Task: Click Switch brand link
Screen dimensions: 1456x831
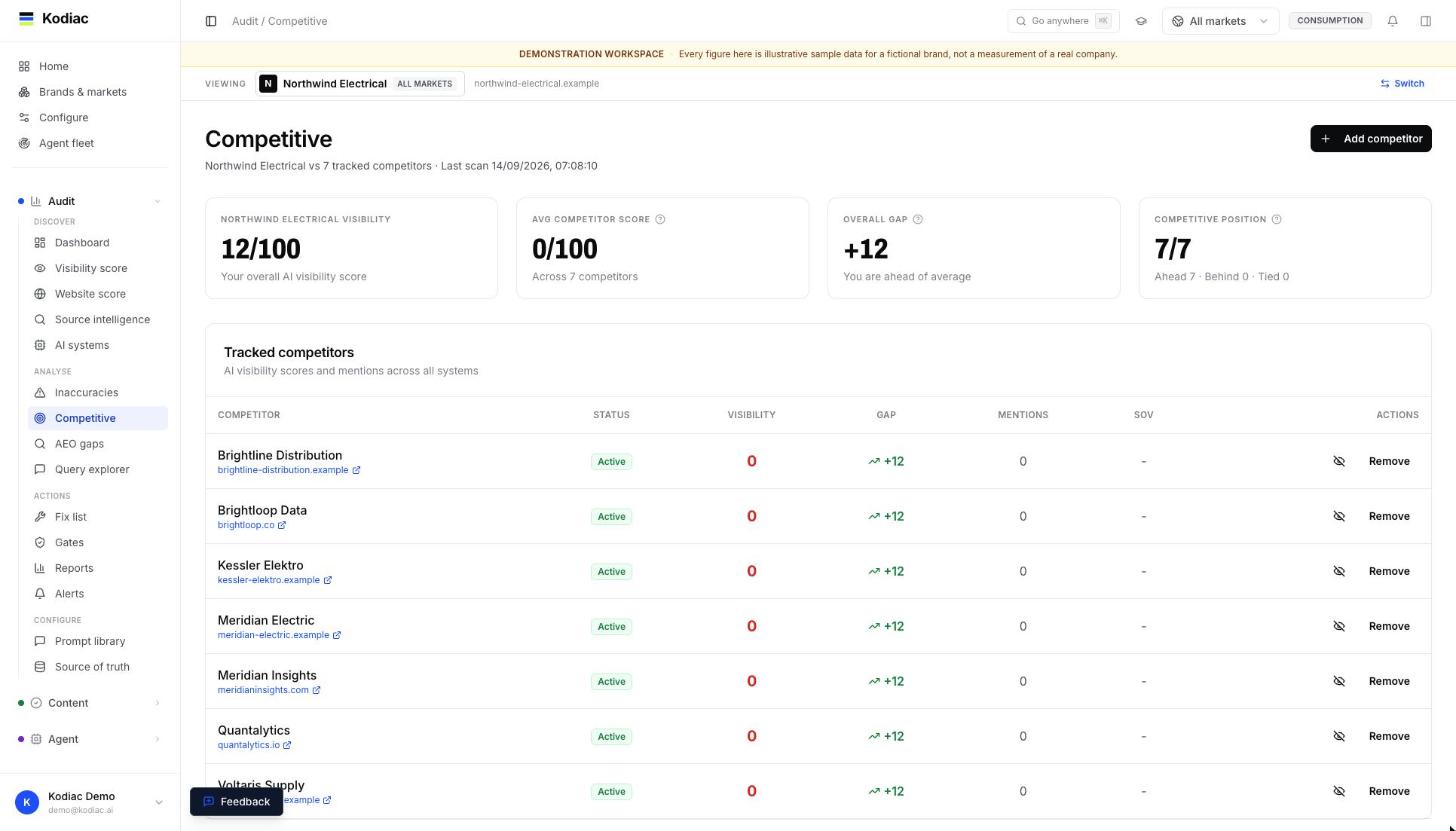Action: 1402,84
